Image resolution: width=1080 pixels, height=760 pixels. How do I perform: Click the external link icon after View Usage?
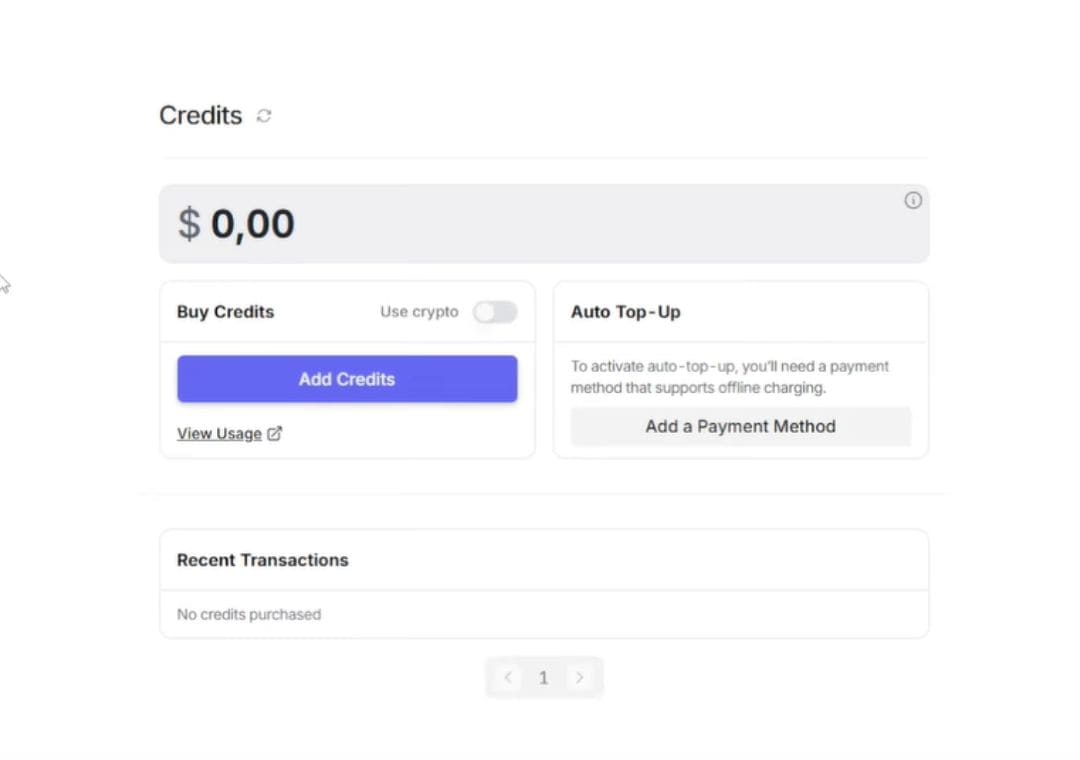274,433
